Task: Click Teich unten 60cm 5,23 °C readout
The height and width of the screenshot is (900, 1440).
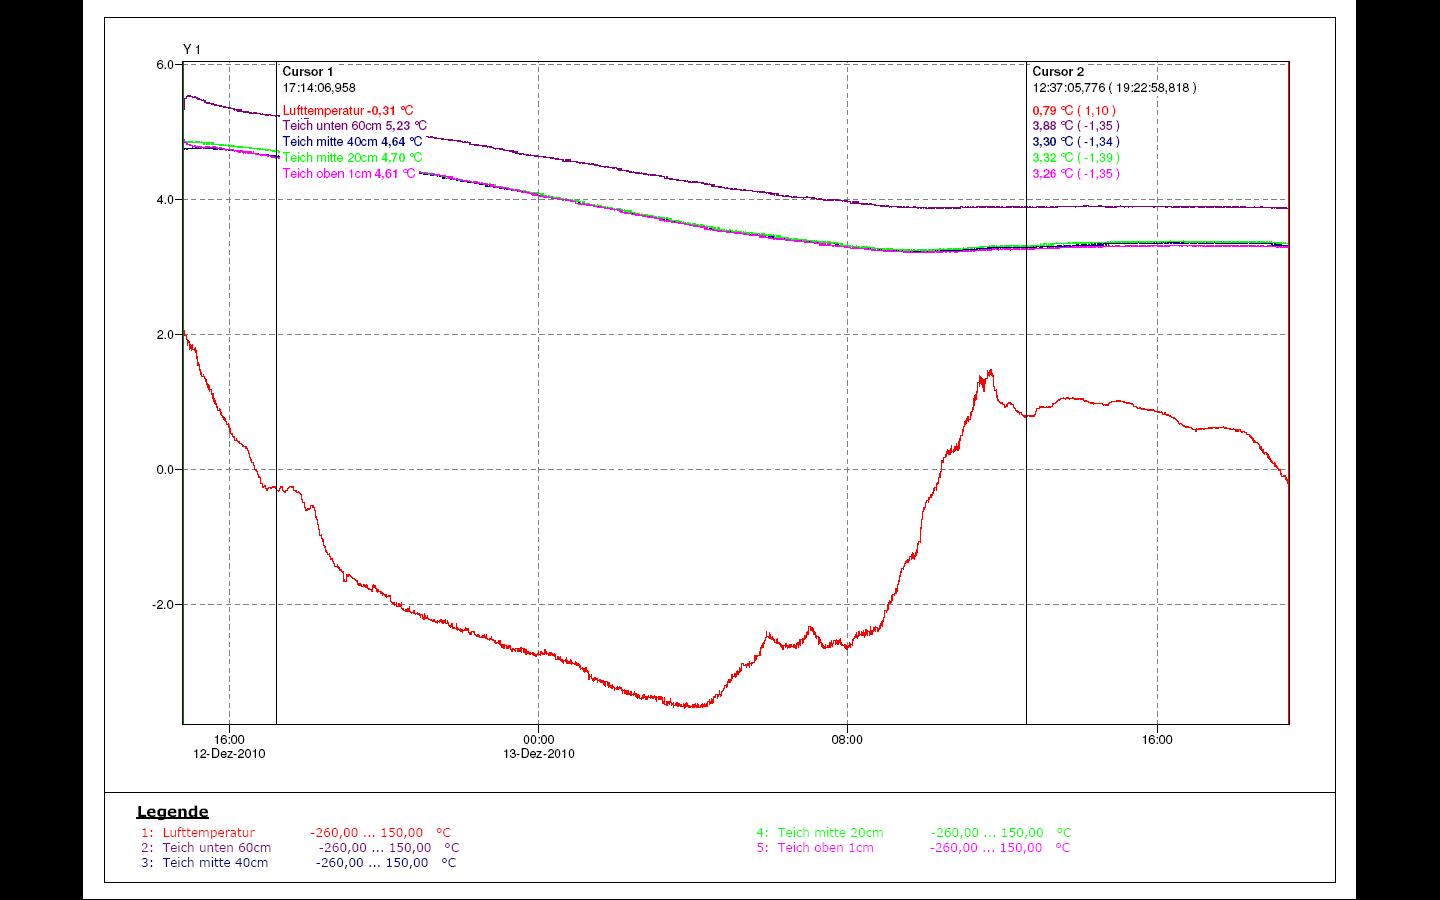Action: tap(354, 126)
